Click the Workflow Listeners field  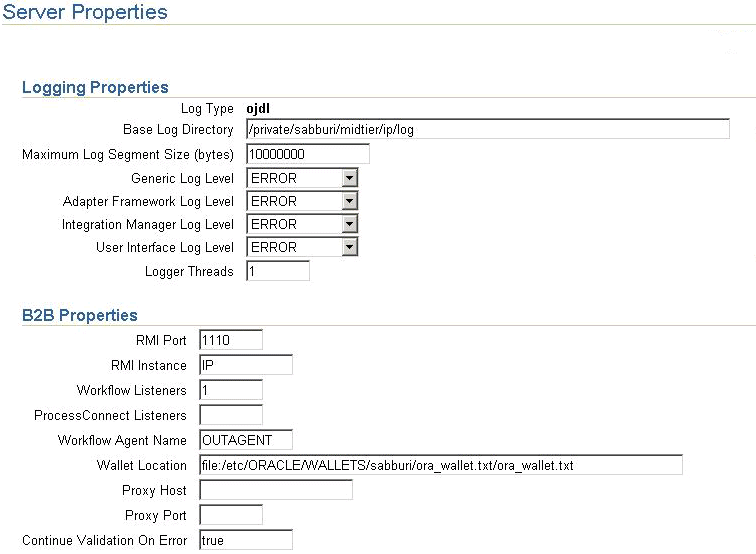[x=231, y=390]
